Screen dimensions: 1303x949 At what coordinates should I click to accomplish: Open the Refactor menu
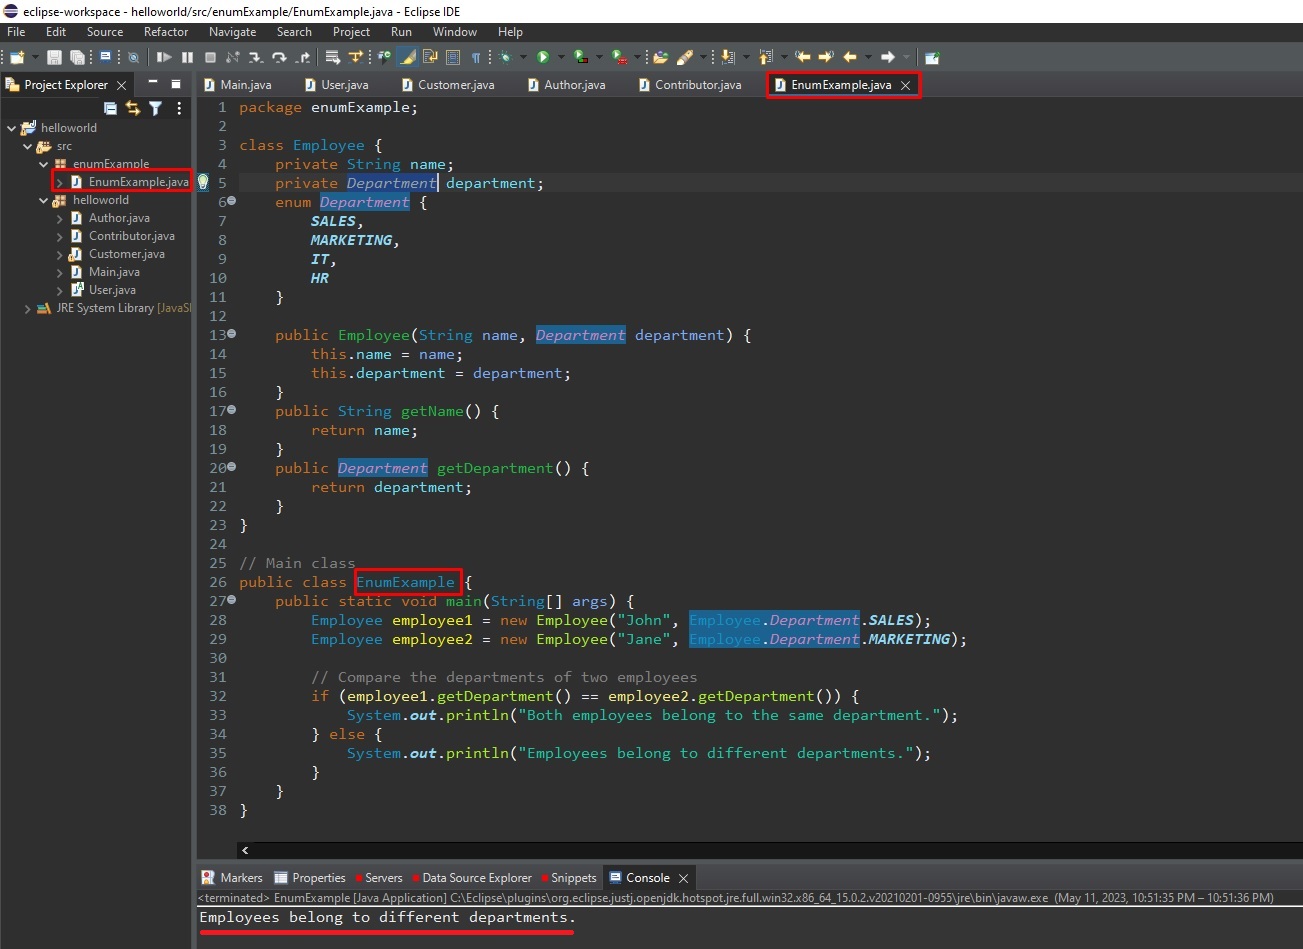(x=165, y=32)
